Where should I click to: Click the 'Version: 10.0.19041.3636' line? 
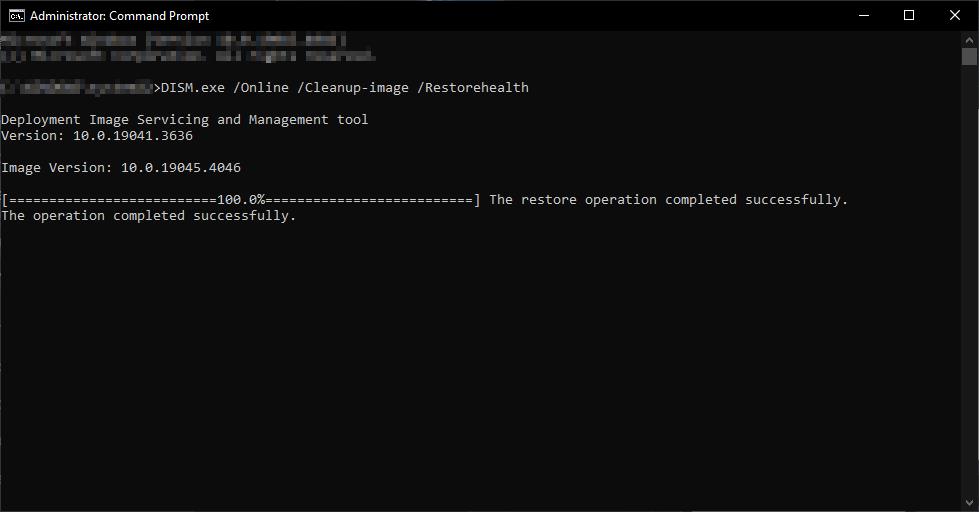pyautogui.click(x=97, y=136)
